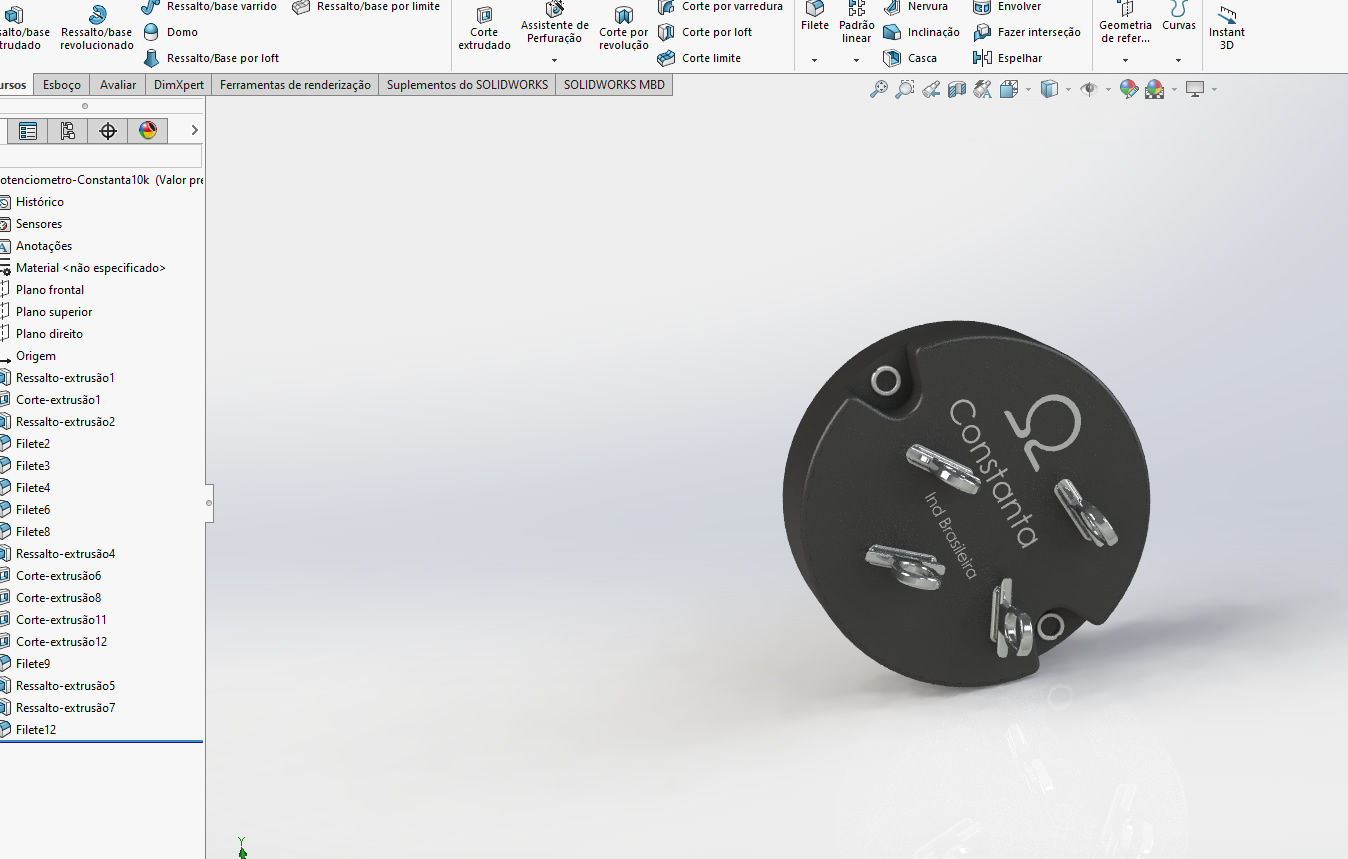
Task: Open Padrão linear dropdown arrow
Action: coord(857,60)
